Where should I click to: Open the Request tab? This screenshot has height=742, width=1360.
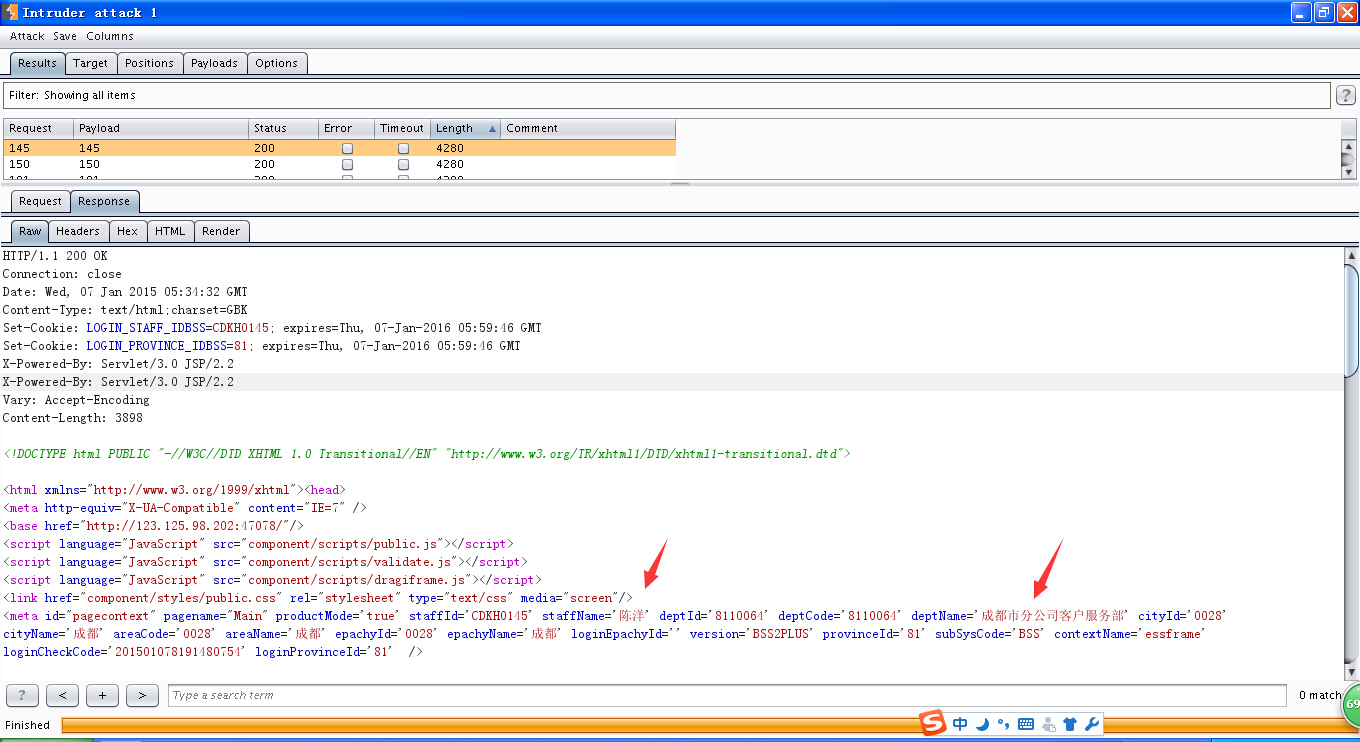tap(40, 201)
